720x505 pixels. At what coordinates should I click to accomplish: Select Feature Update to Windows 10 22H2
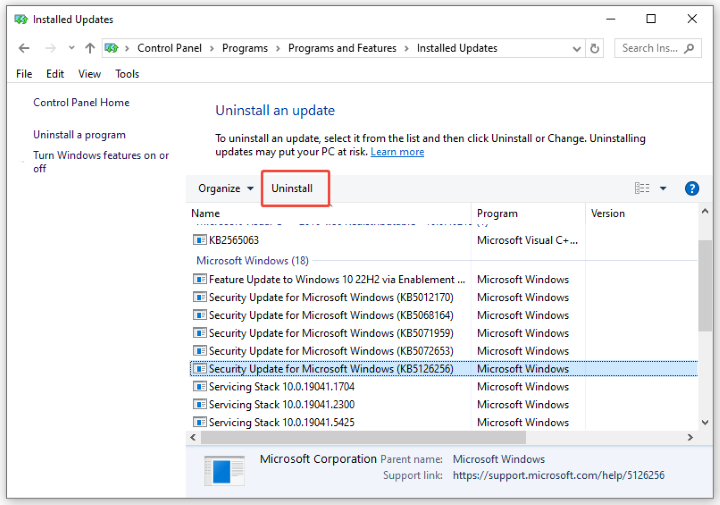coord(444,280)
